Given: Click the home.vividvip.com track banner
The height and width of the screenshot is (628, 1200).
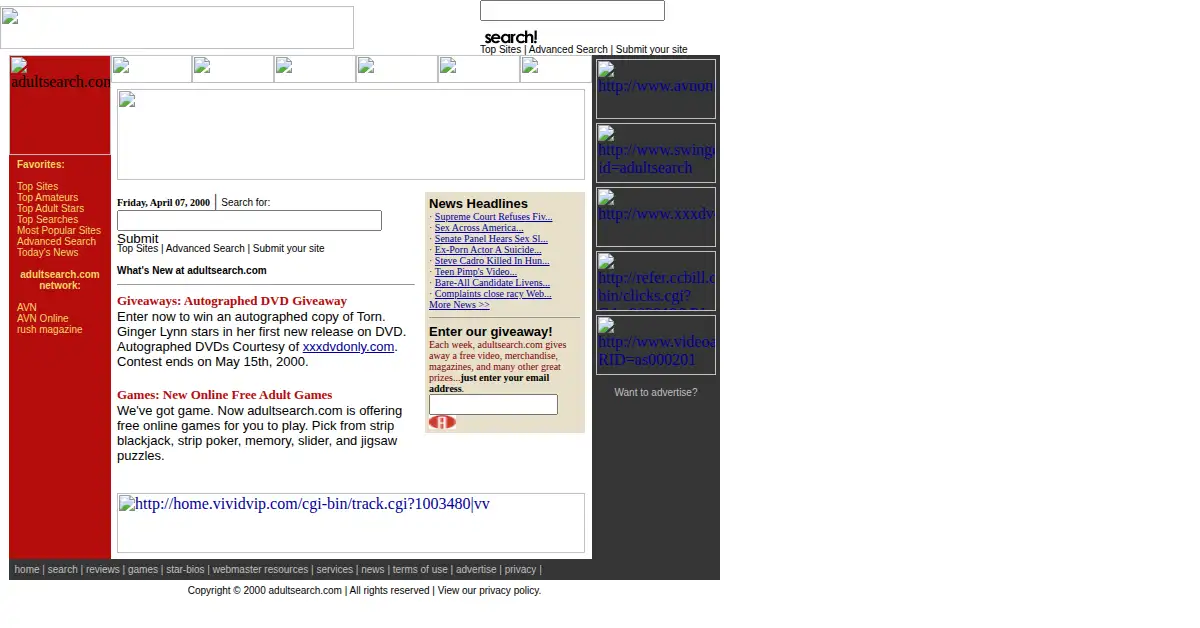Looking at the screenshot, I should [x=351, y=523].
